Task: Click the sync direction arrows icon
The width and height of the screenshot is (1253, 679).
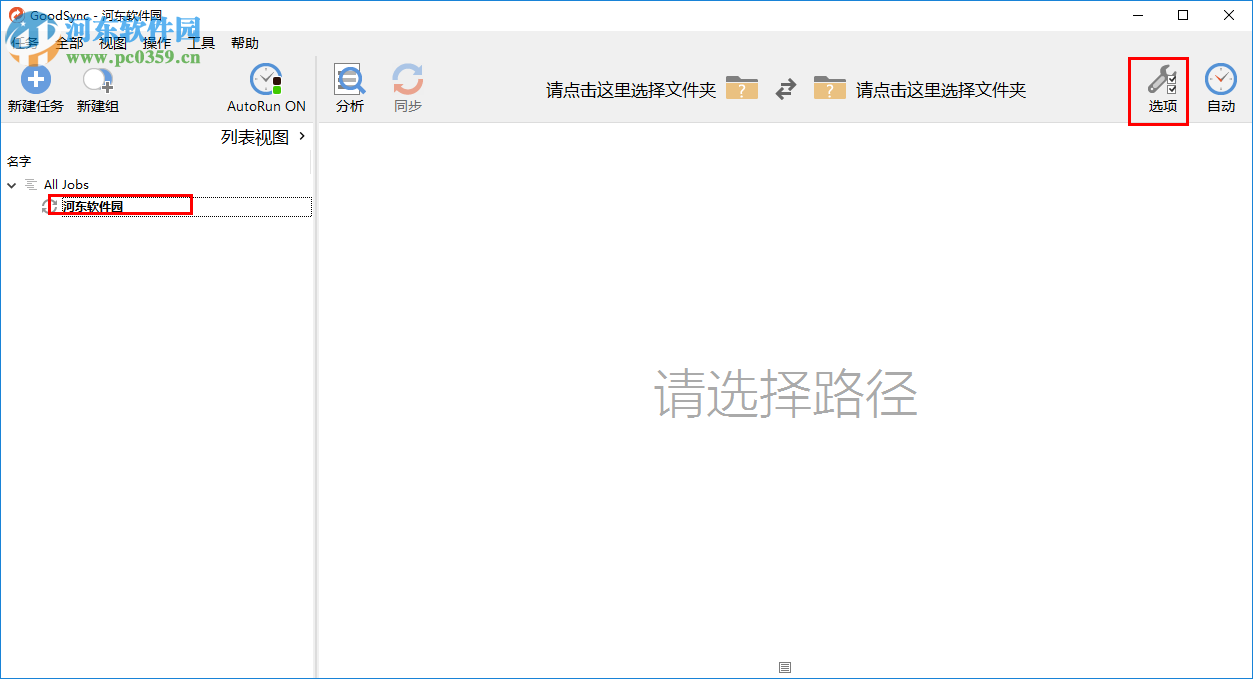Action: tap(786, 89)
